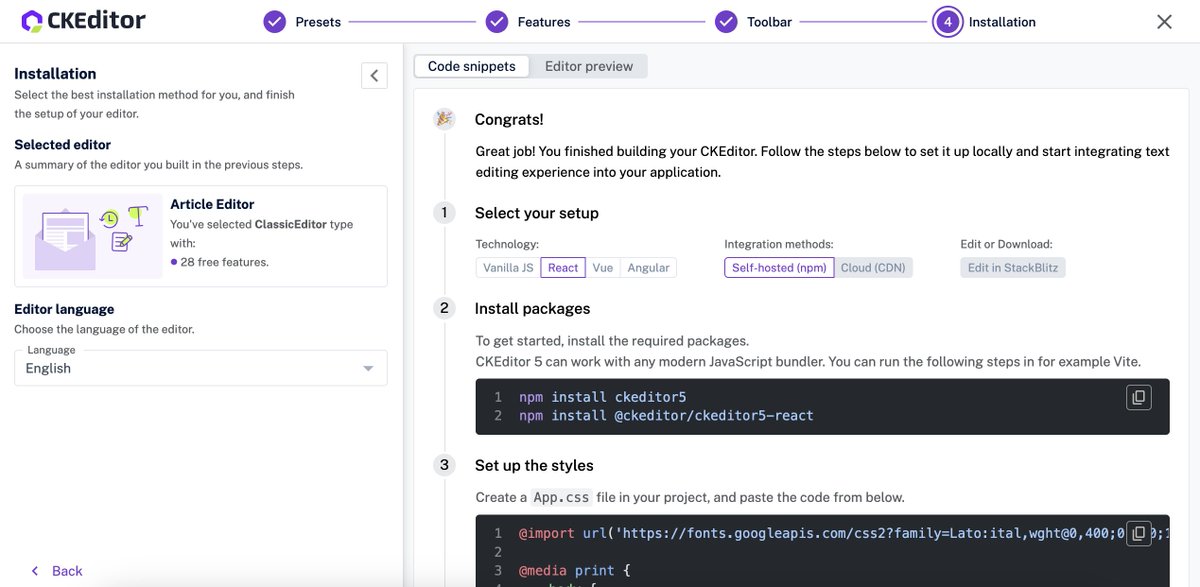This screenshot has height=587, width=1200.
Task: Click the Back arrow icon
Action: (x=35, y=571)
